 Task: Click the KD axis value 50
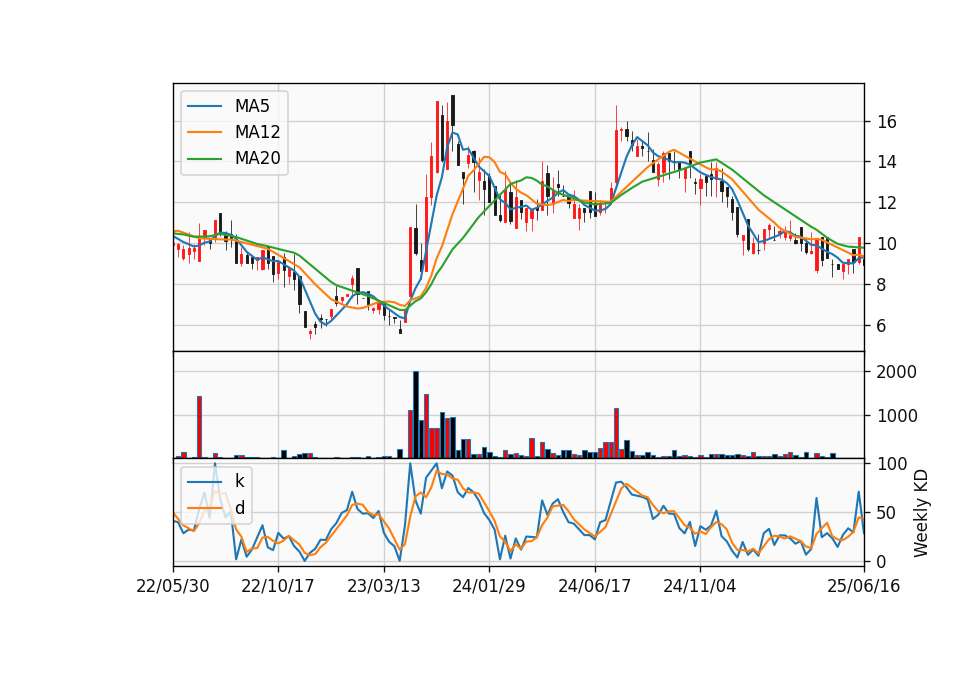click(x=887, y=512)
